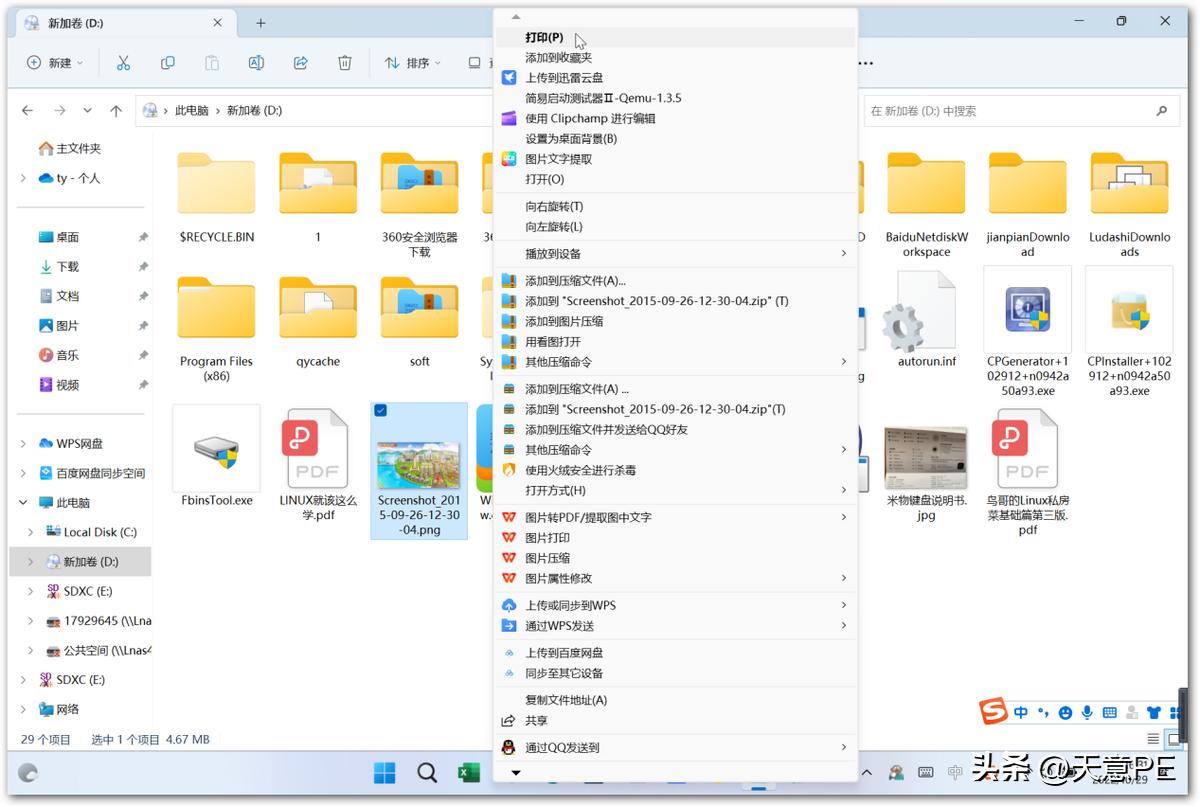Open Excel from the taskbar
Viewport: 1200px width, 807px height.
click(468, 773)
